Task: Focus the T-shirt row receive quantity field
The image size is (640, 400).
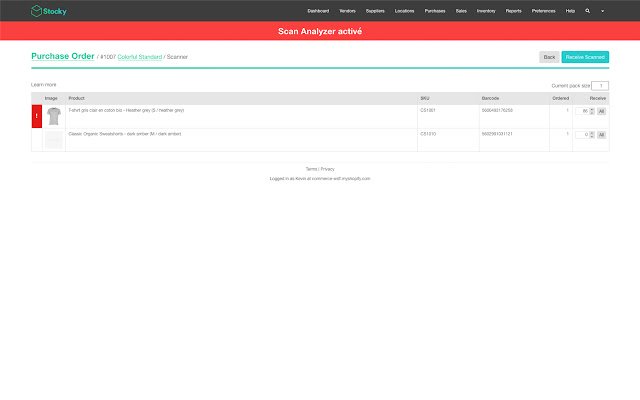Action: click(582, 111)
